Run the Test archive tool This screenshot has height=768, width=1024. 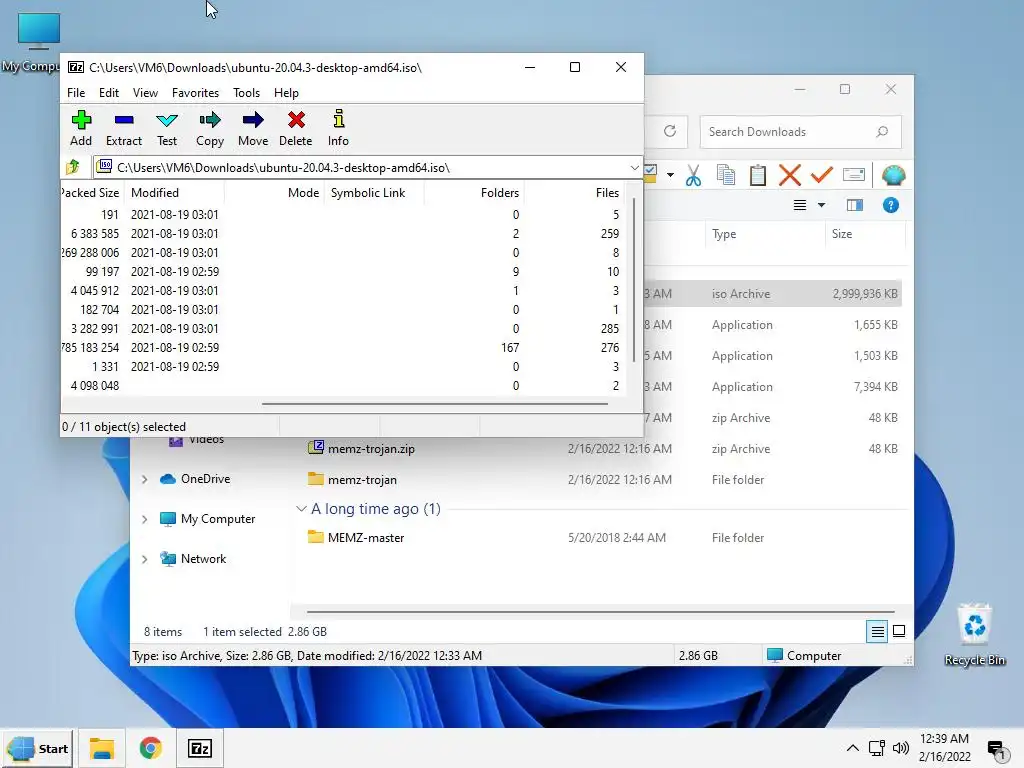point(167,128)
